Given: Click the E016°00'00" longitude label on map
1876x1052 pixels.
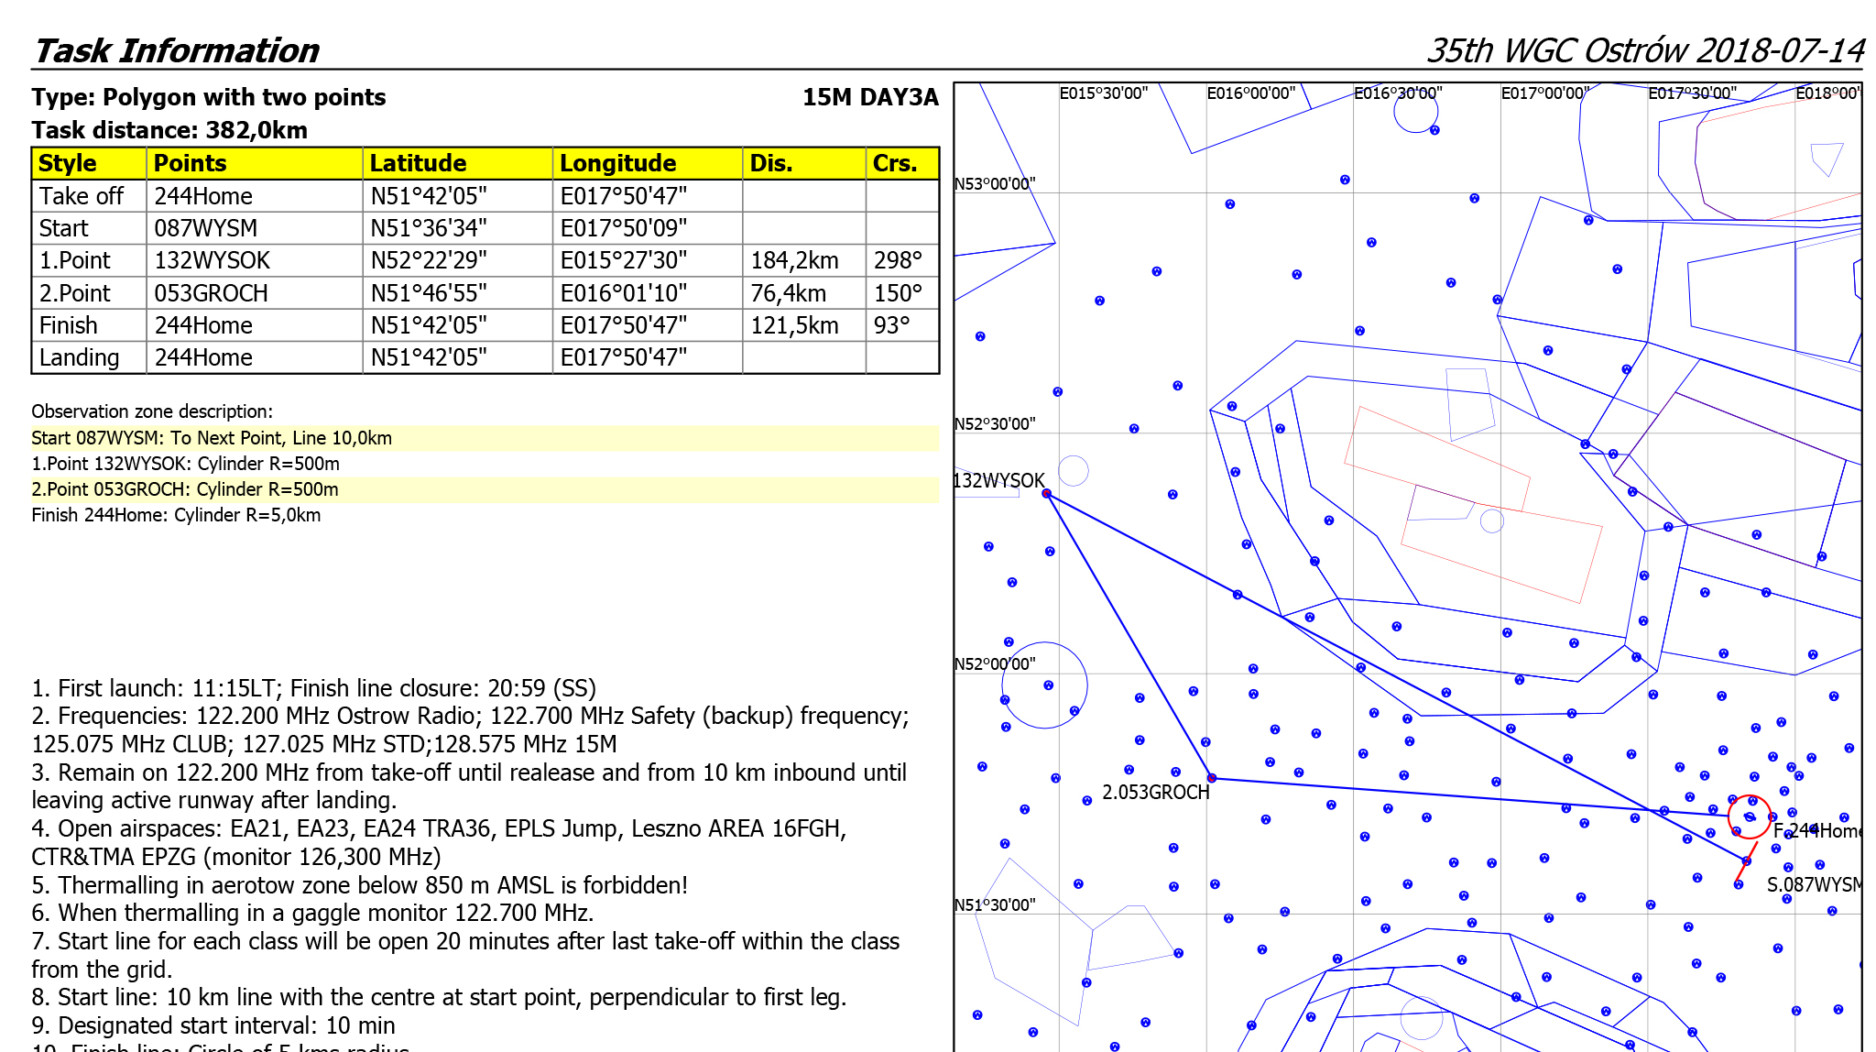Looking at the screenshot, I should 1250,94.
